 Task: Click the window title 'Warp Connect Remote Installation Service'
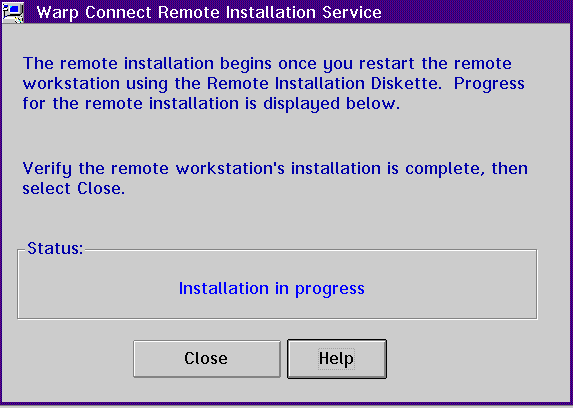click(209, 12)
